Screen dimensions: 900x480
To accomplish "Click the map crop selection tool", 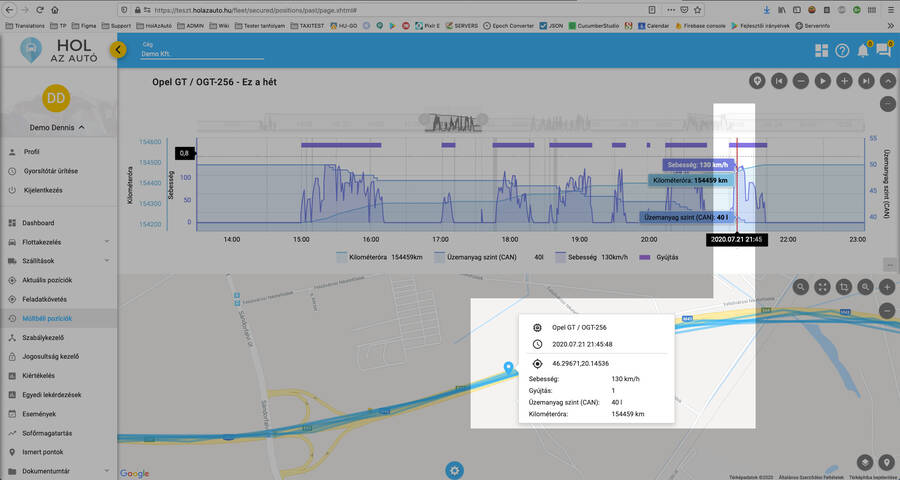I will click(845, 287).
